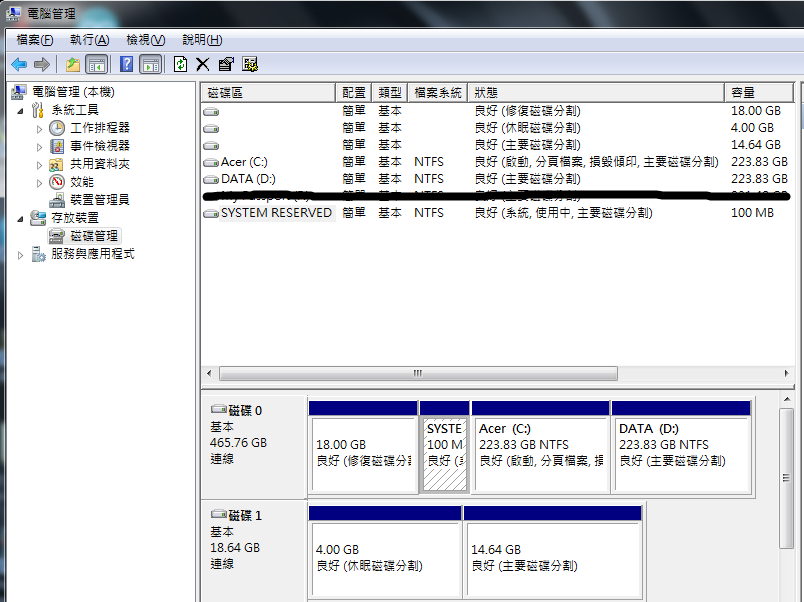Expand the 服務與應用程式 tree node
Image resolution: width=804 pixels, height=602 pixels.
tap(20, 254)
